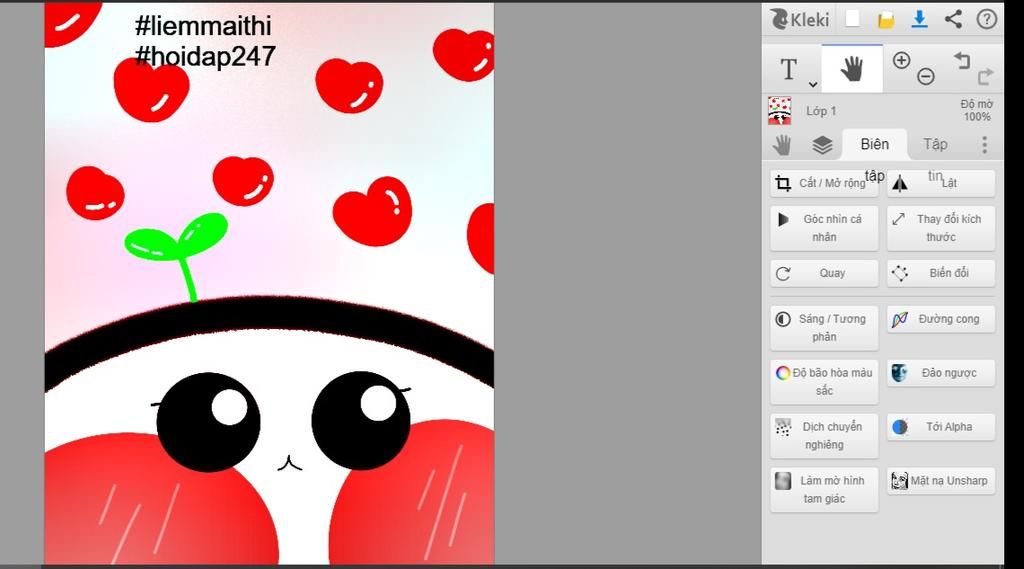Open the help question mark icon
This screenshot has height=569, width=1024.
(x=986, y=19)
